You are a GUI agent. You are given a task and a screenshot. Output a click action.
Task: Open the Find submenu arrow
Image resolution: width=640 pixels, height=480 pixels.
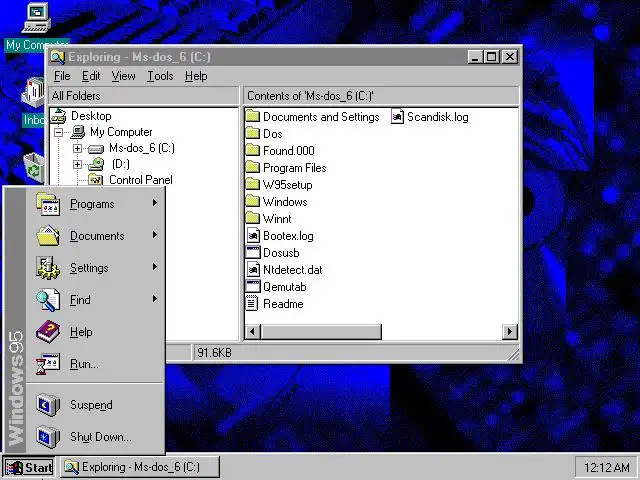pyautogui.click(x=155, y=298)
